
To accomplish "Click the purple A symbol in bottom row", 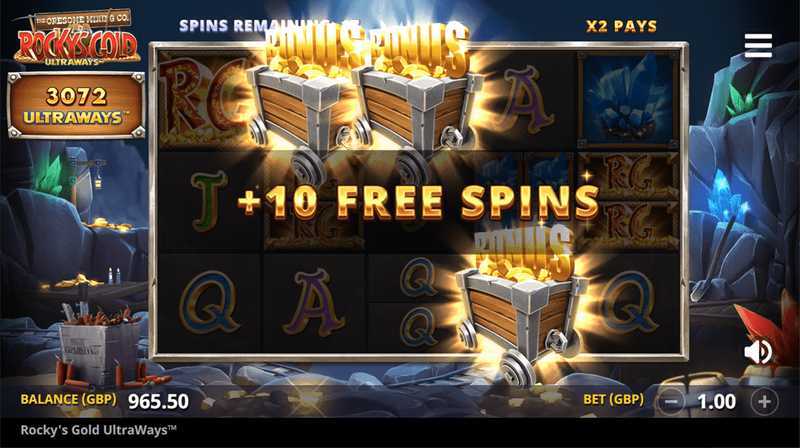I will click(313, 302).
